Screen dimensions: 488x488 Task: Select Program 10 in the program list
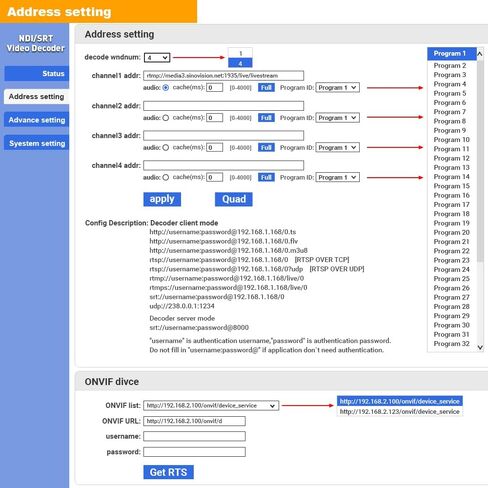[452, 140]
